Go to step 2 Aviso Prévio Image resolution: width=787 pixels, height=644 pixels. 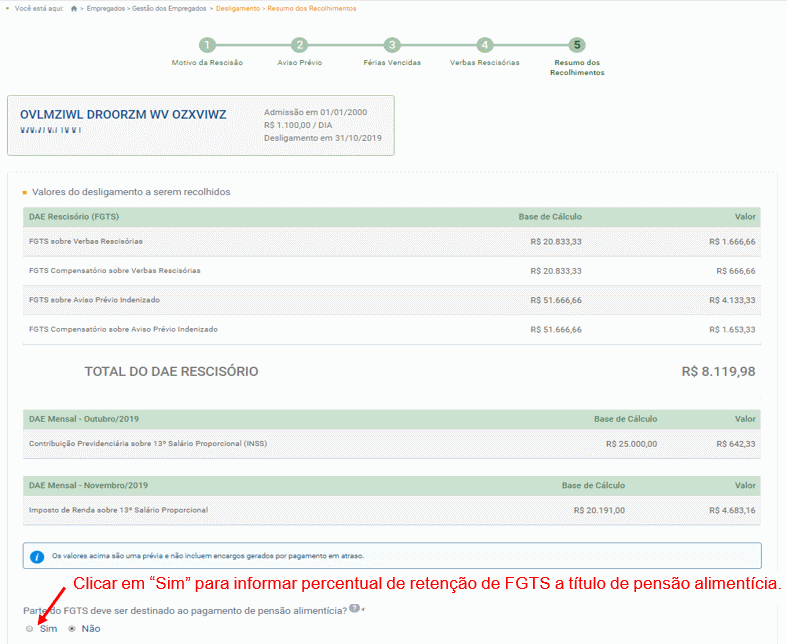click(x=300, y=45)
